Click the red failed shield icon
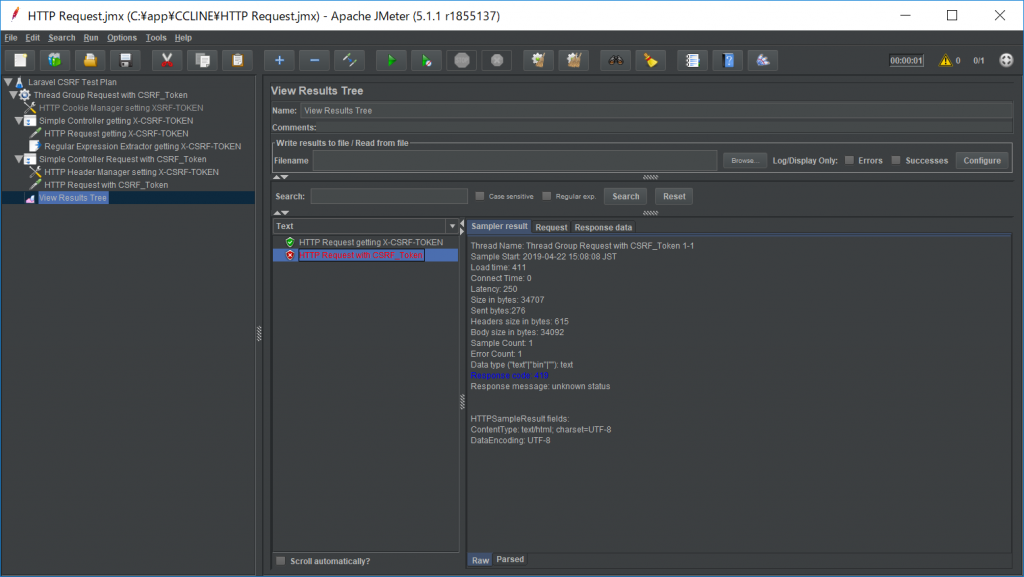 pos(290,255)
